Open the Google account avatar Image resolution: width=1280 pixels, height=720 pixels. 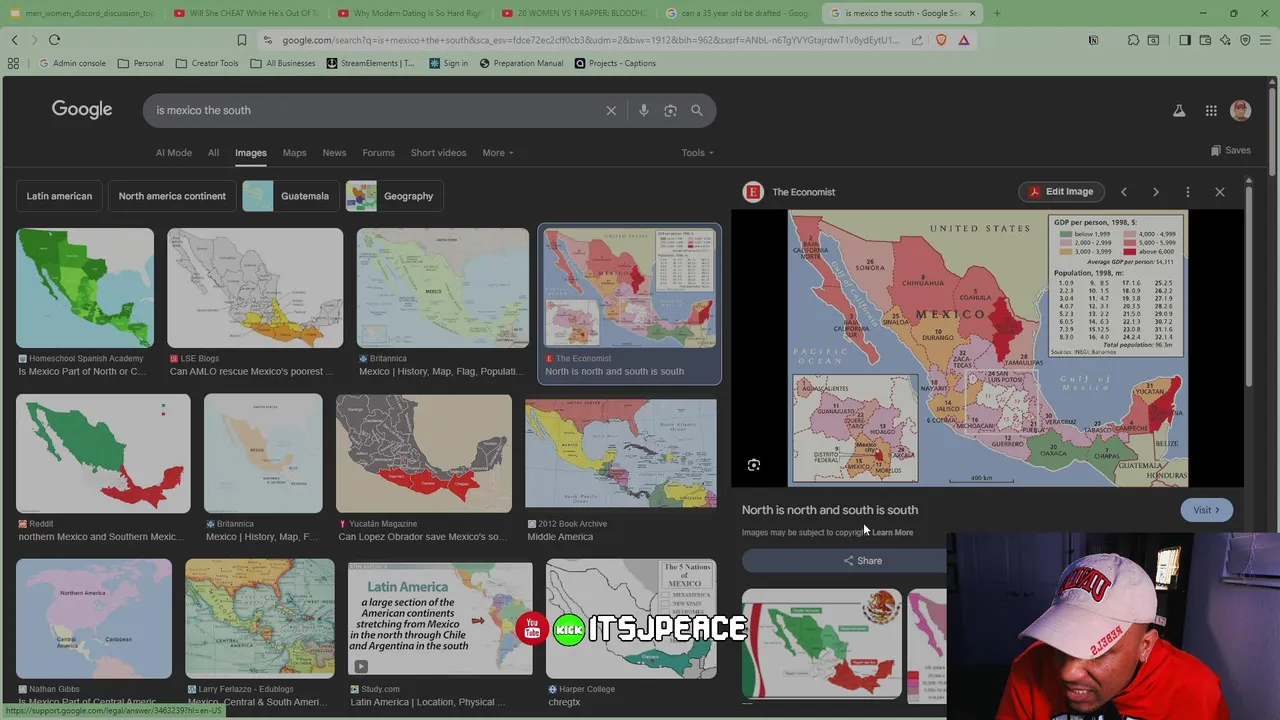coord(1241,110)
